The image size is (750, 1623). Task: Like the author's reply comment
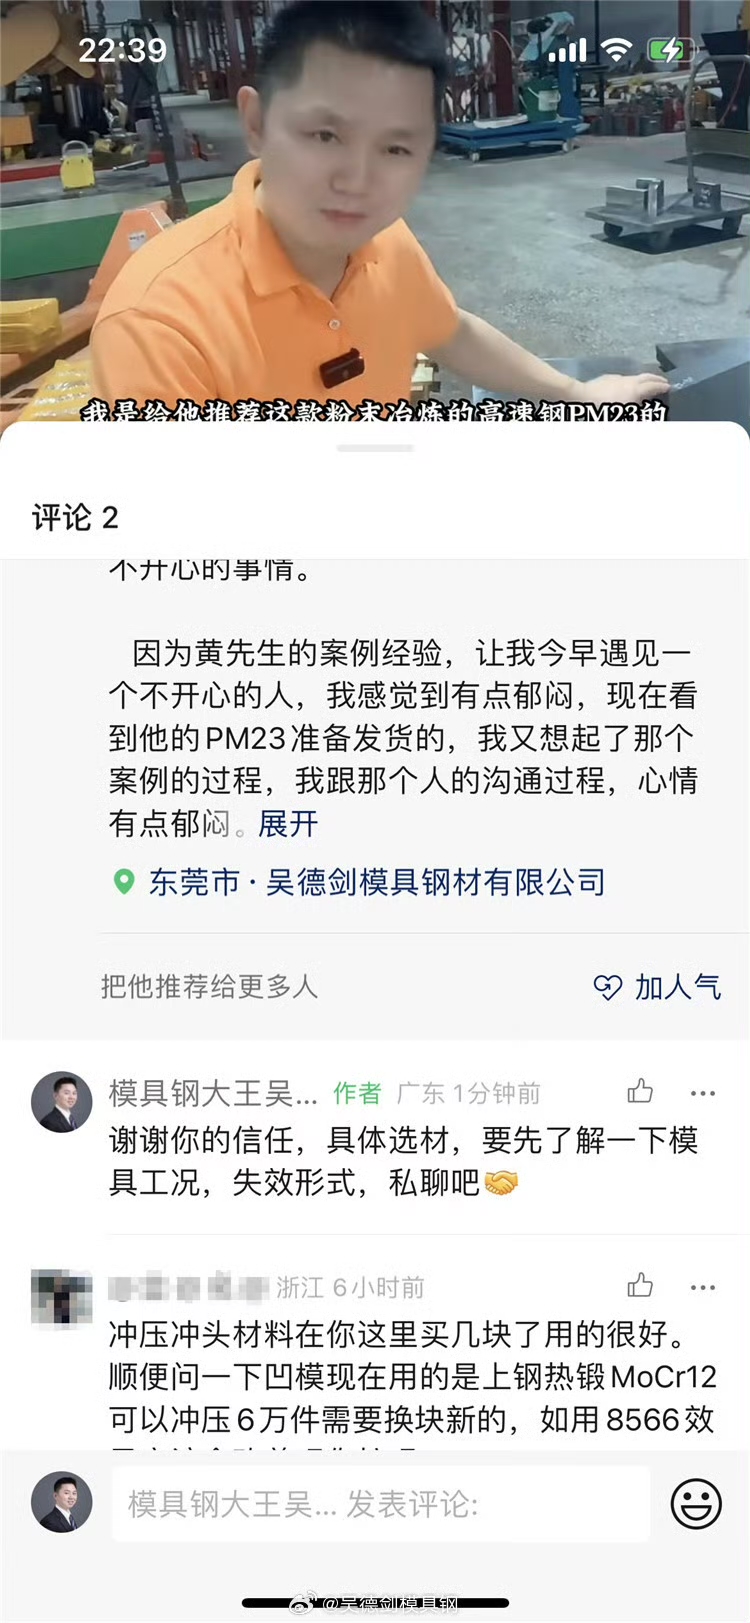coord(640,1092)
